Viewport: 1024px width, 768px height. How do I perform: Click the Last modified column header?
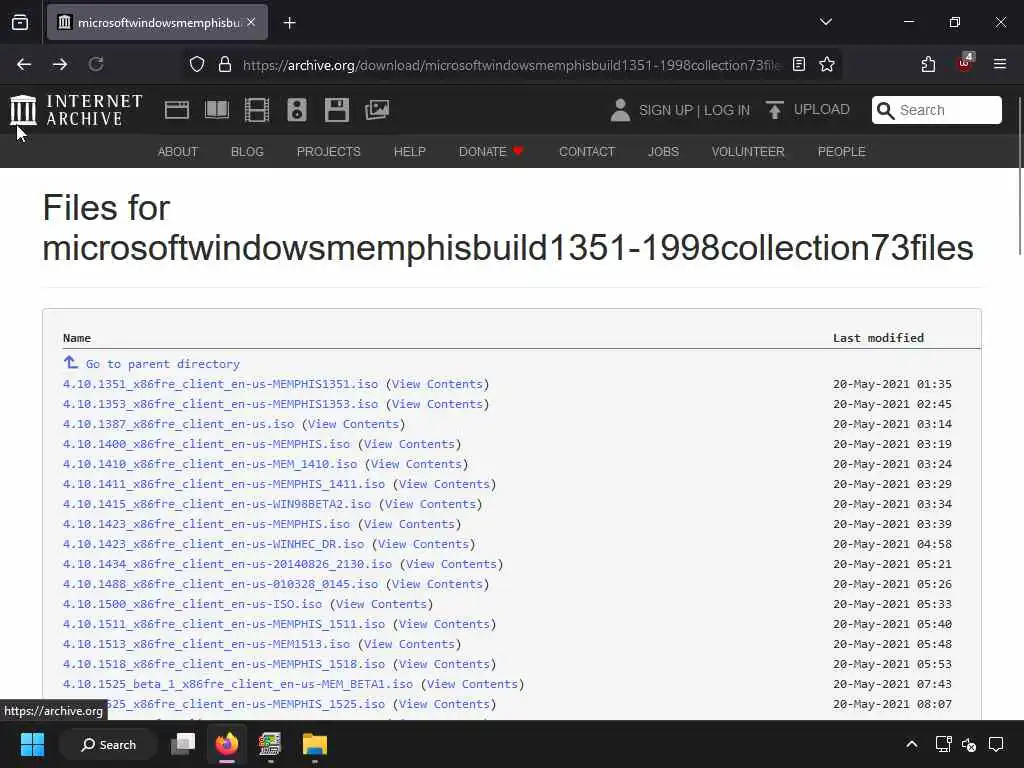[x=878, y=338]
